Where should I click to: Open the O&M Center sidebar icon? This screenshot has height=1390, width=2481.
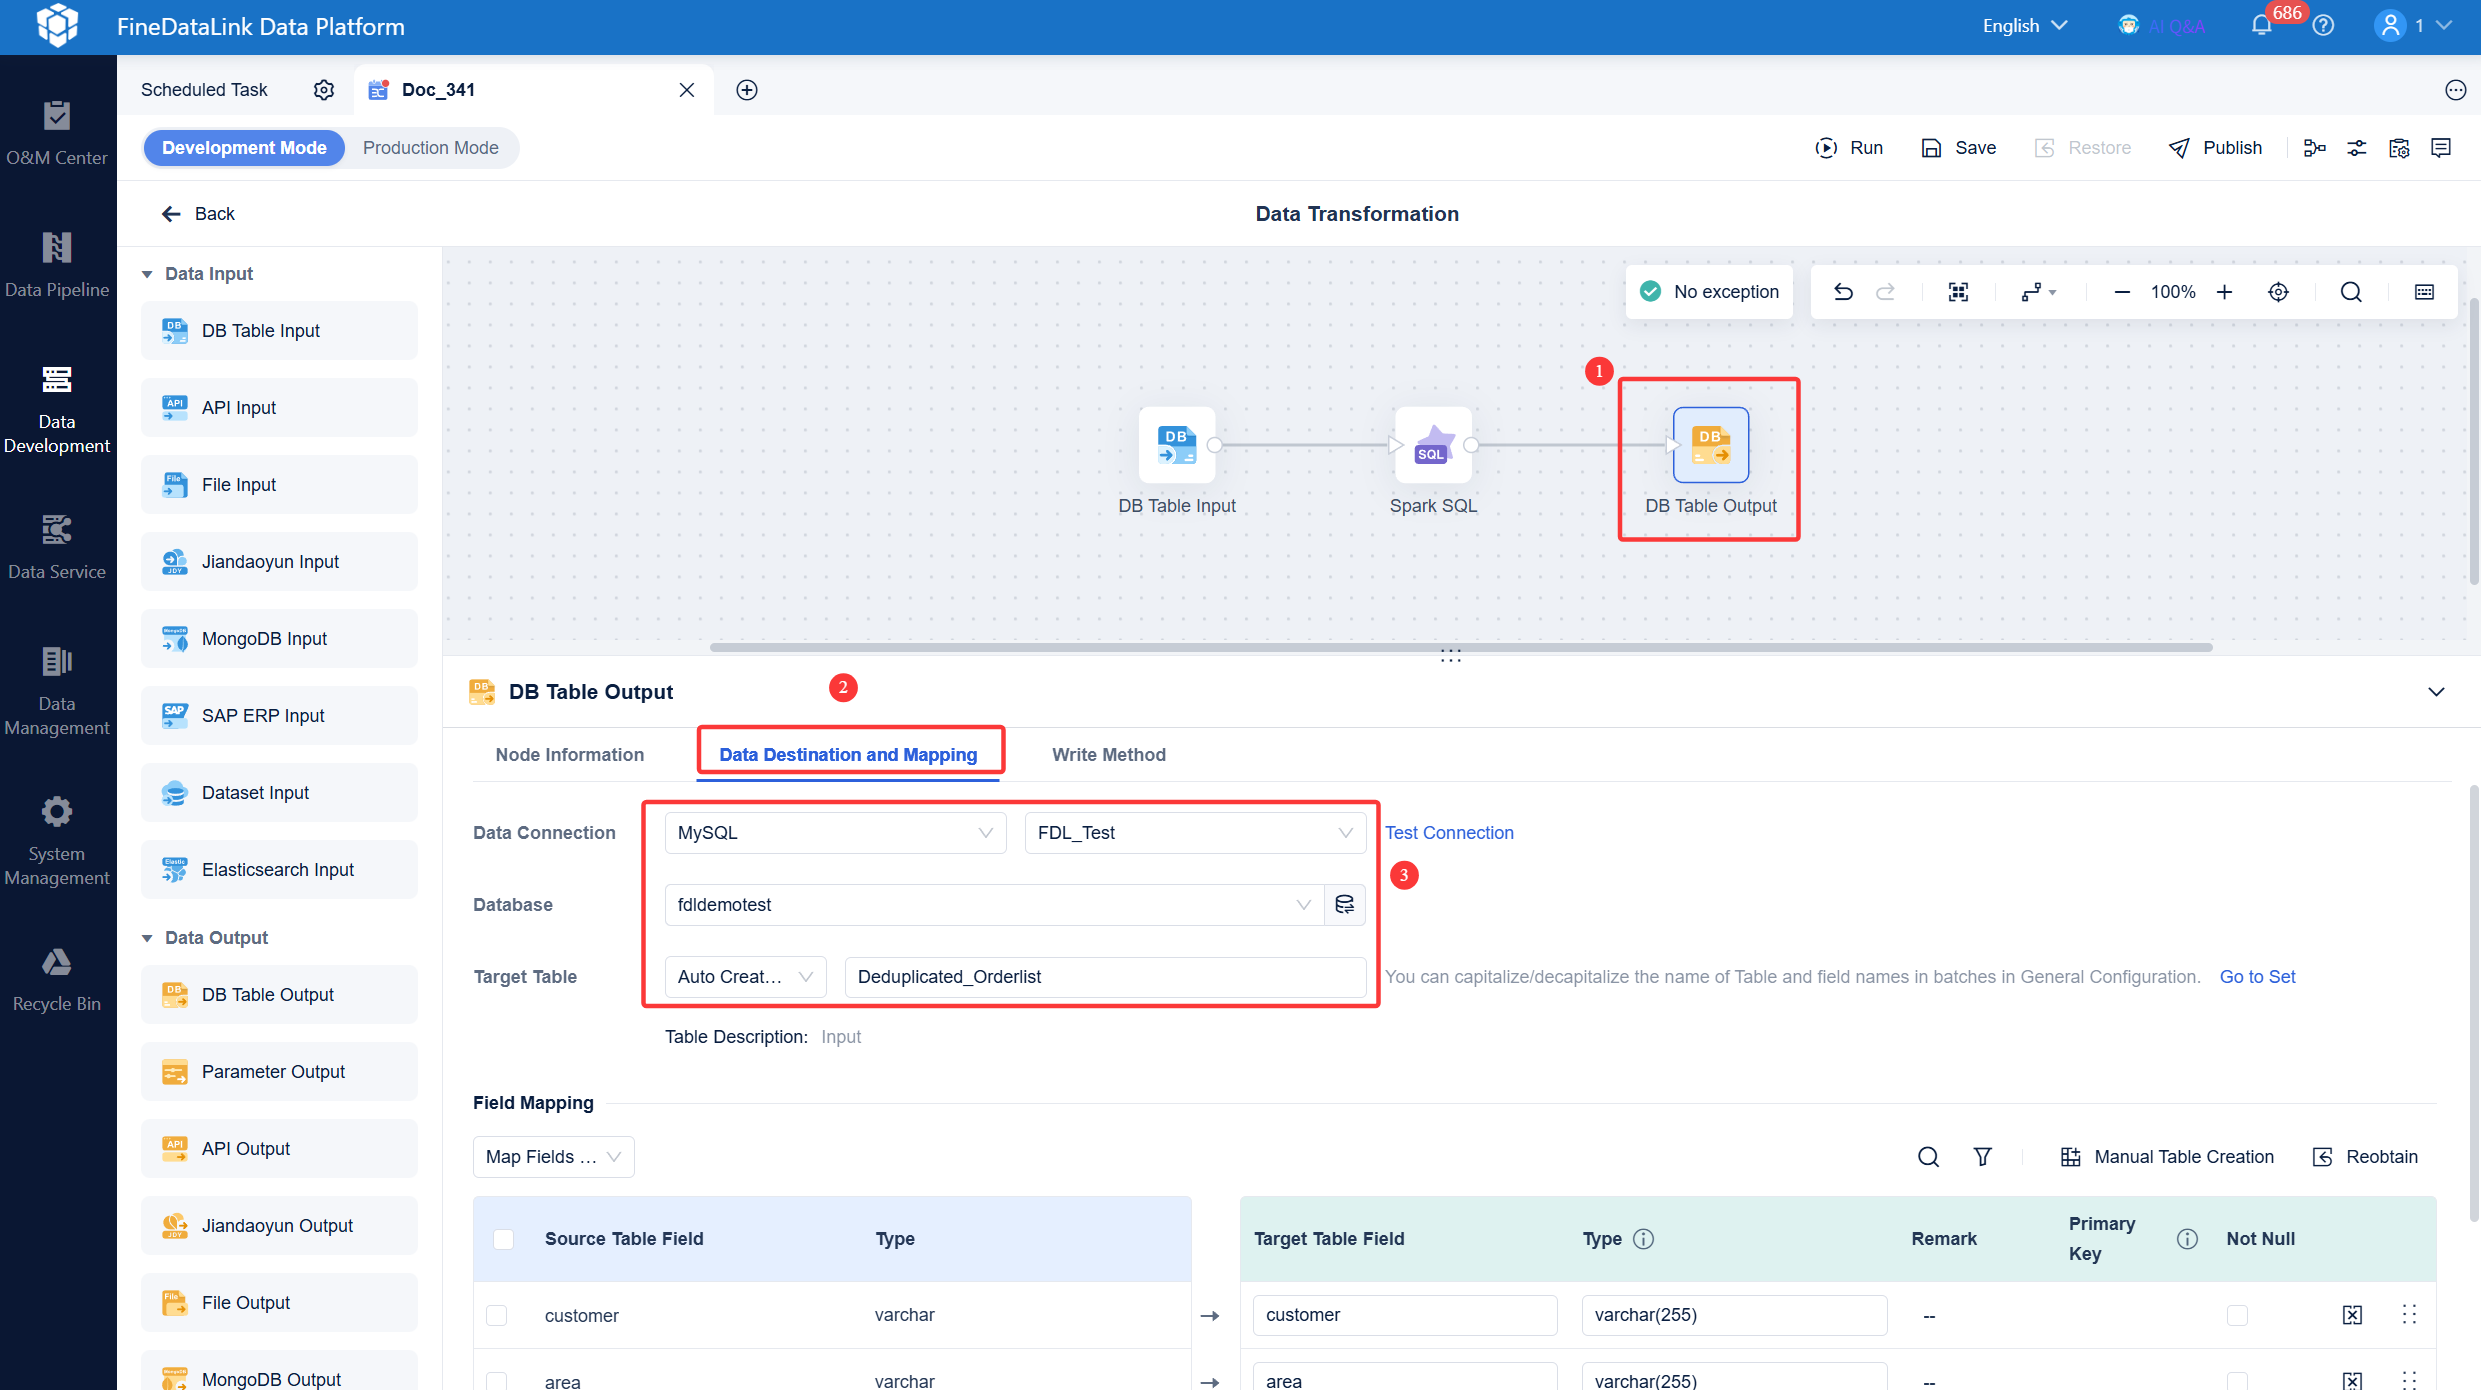(57, 133)
